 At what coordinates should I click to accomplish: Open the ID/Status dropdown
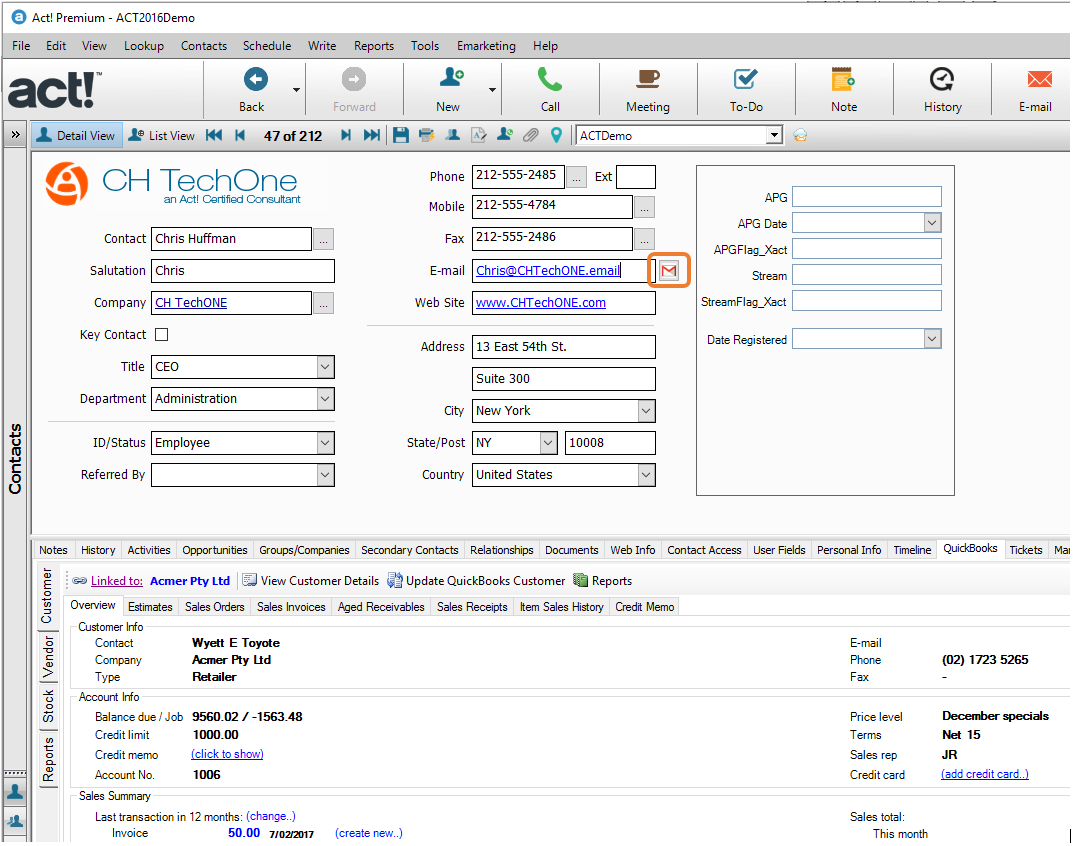325,443
